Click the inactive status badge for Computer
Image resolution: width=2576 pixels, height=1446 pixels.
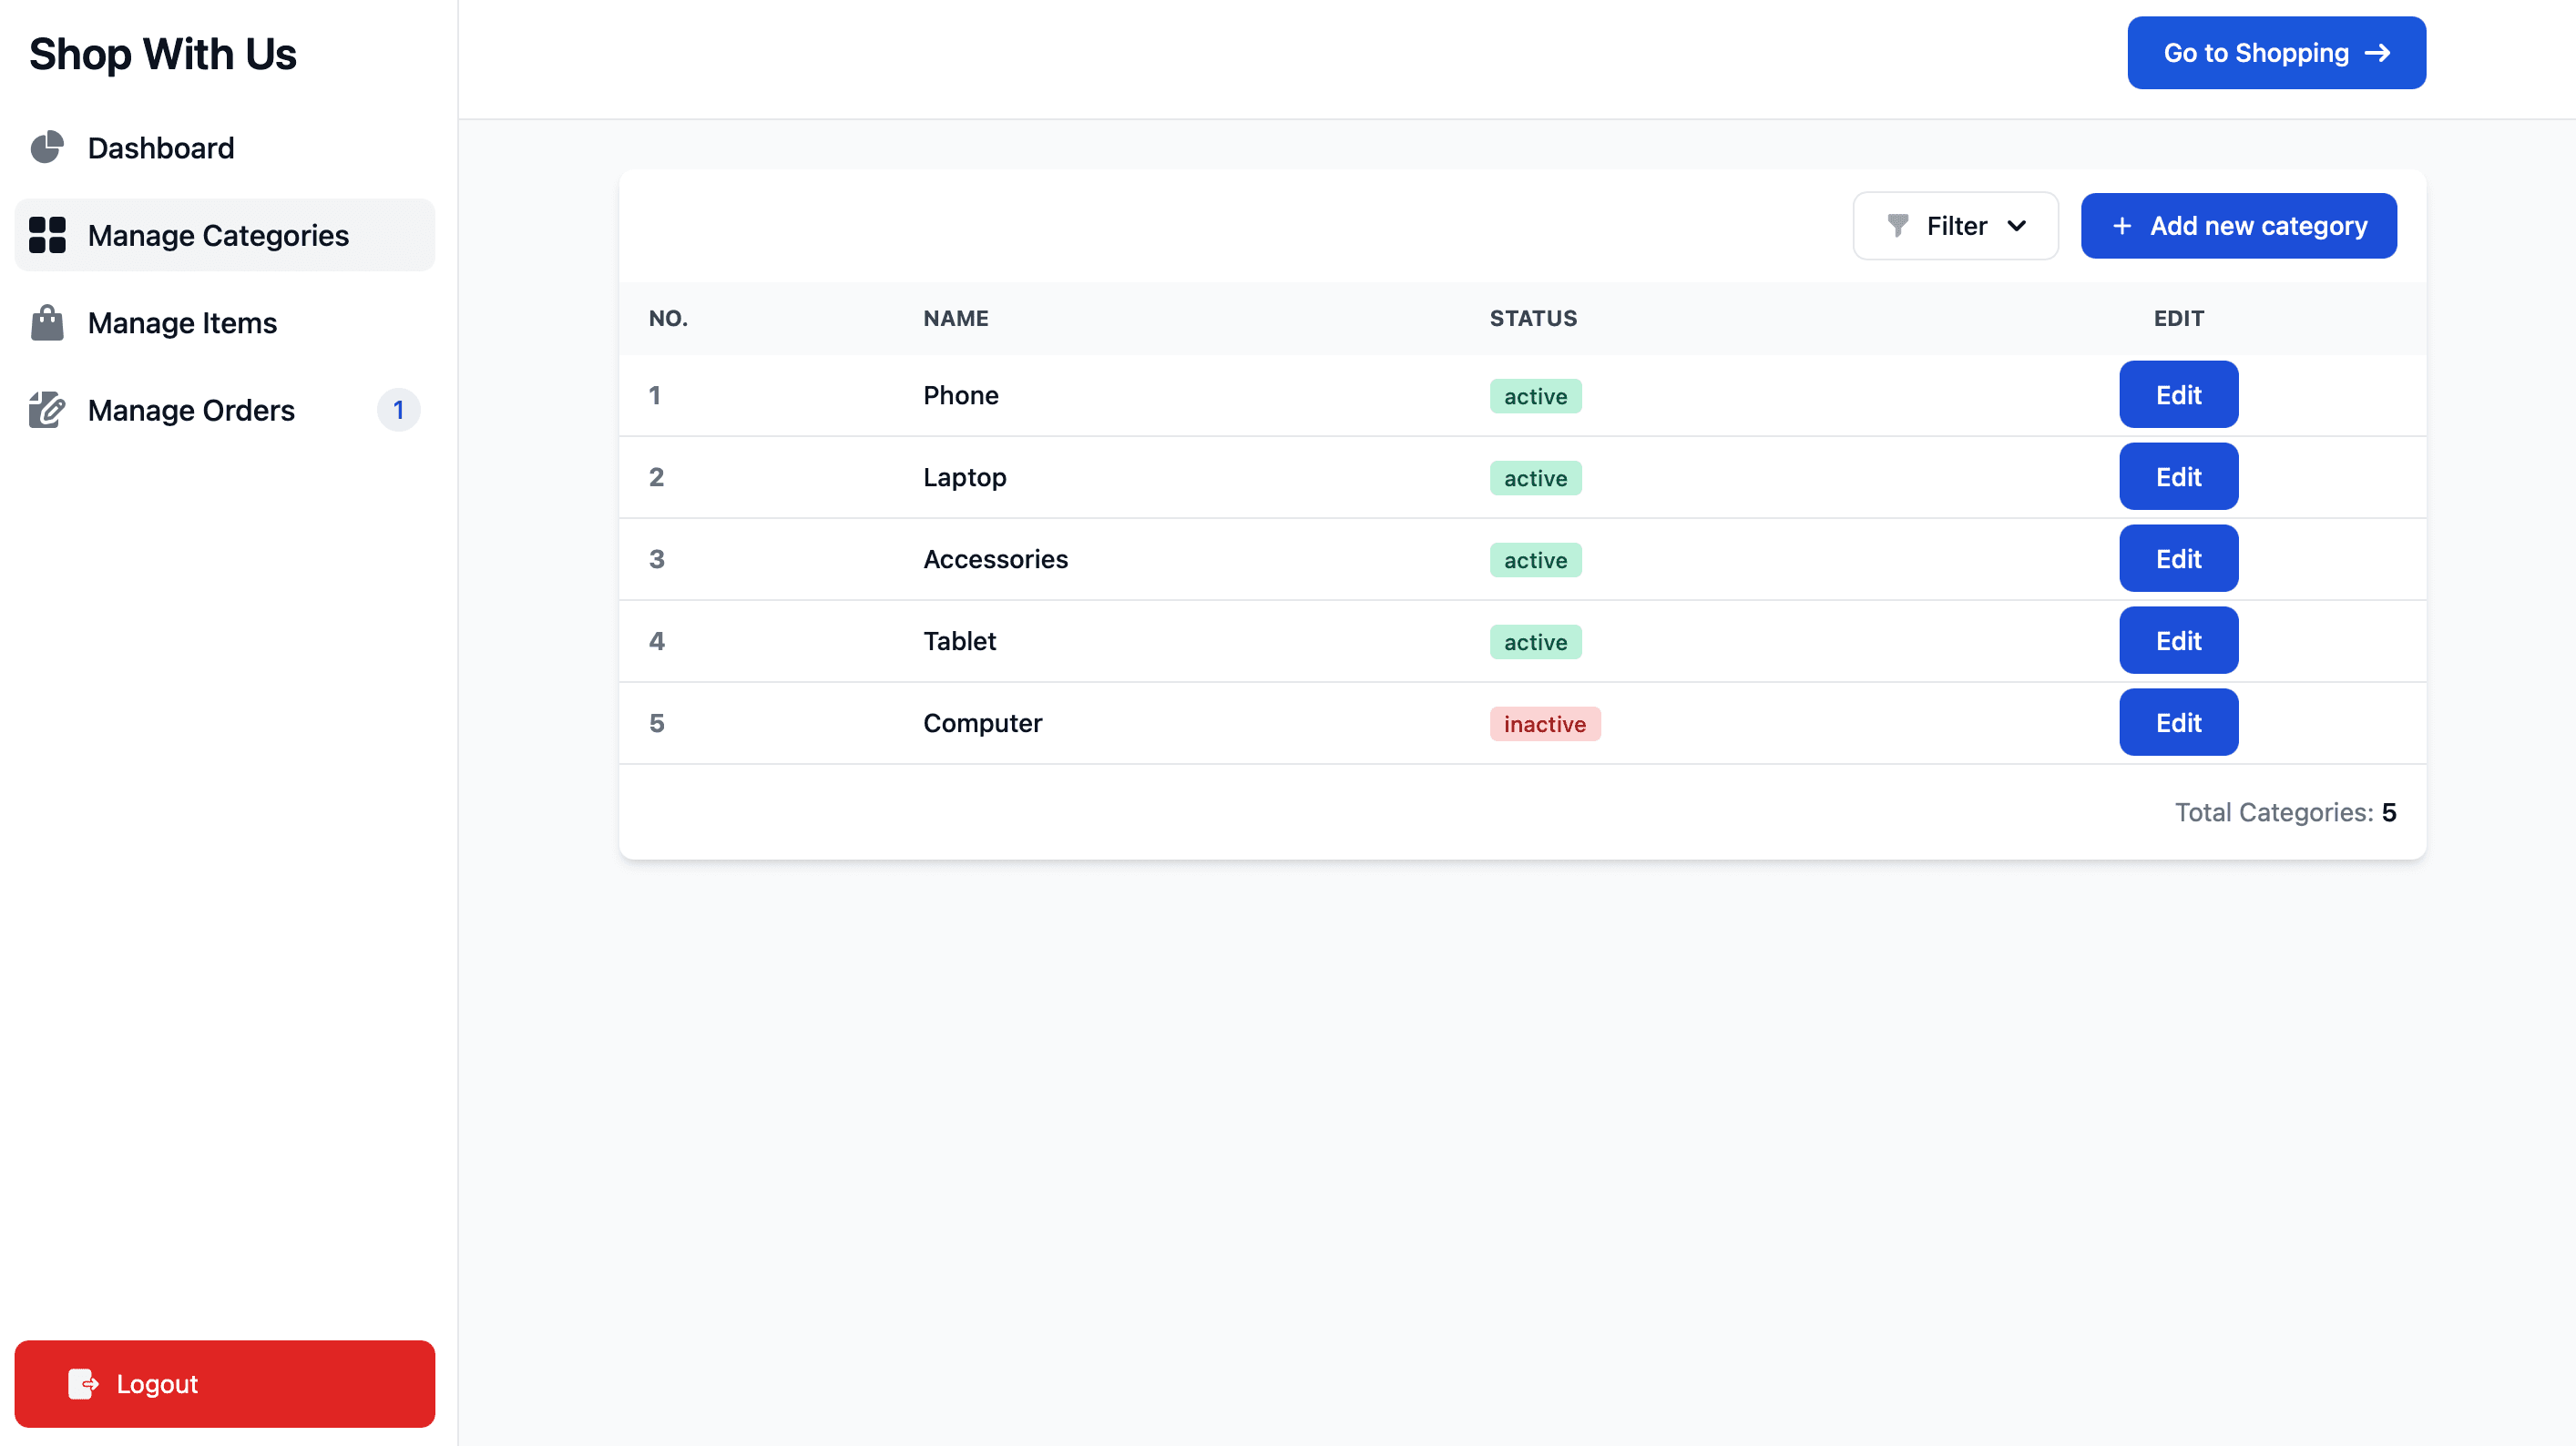tap(1544, 724)
